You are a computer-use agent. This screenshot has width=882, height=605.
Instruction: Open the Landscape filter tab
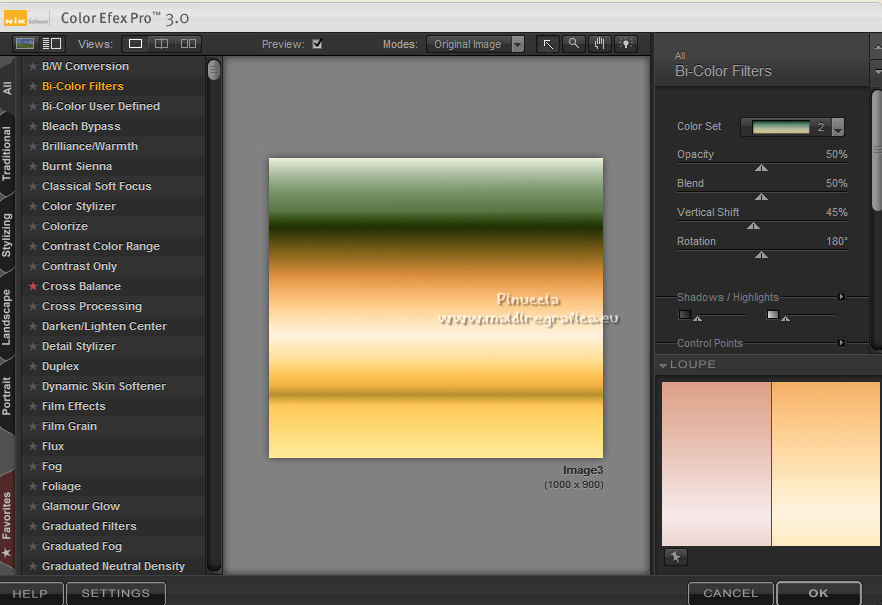pyautogui.click(x=8, y=318)
